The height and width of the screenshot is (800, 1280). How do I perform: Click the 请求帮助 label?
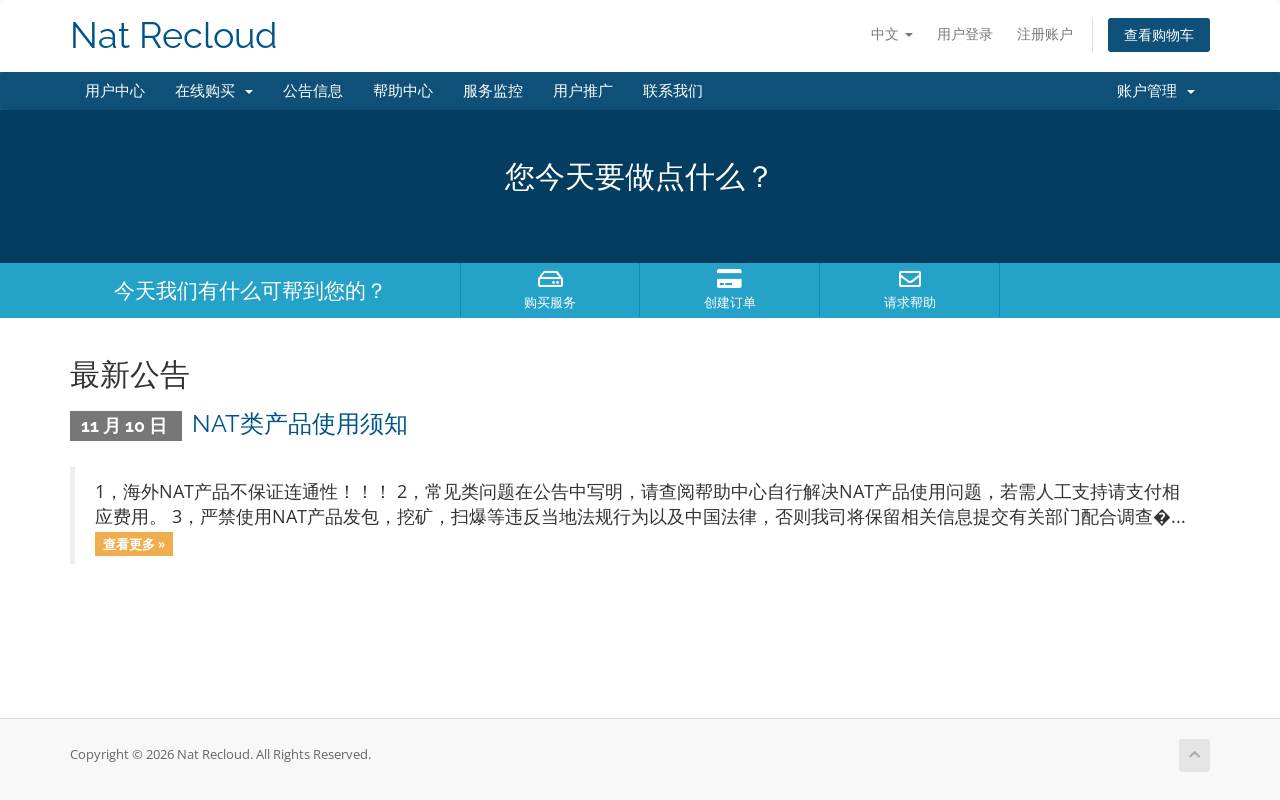tap(910, 302)
